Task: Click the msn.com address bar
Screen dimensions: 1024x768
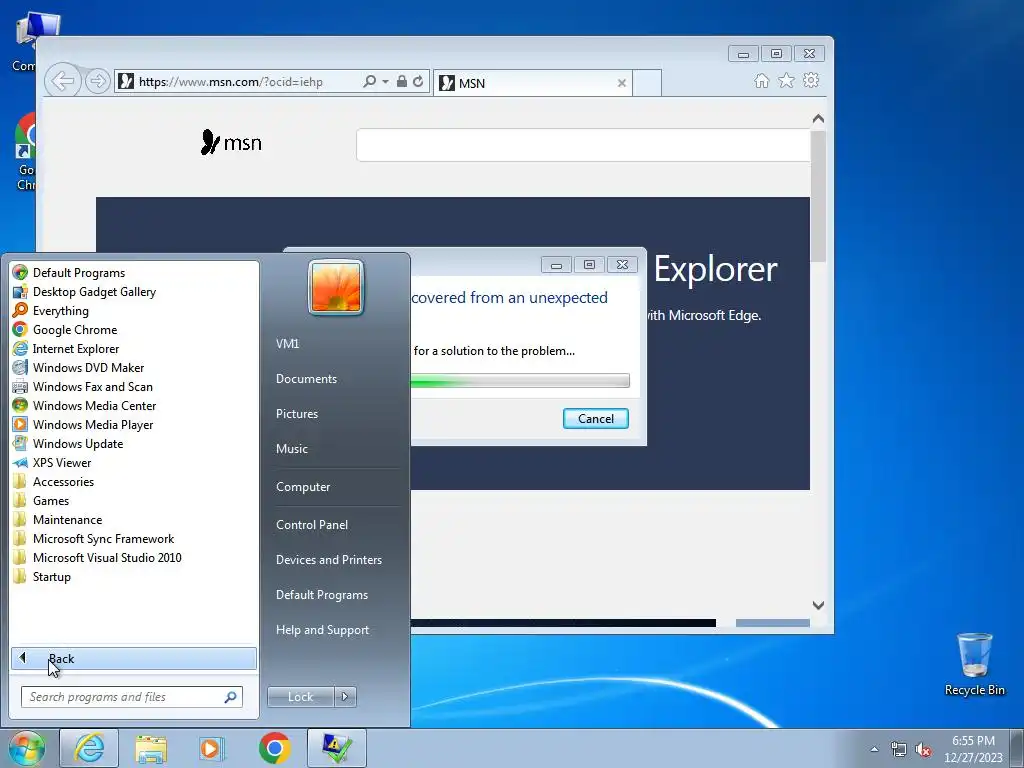Action: pos(238,82)
